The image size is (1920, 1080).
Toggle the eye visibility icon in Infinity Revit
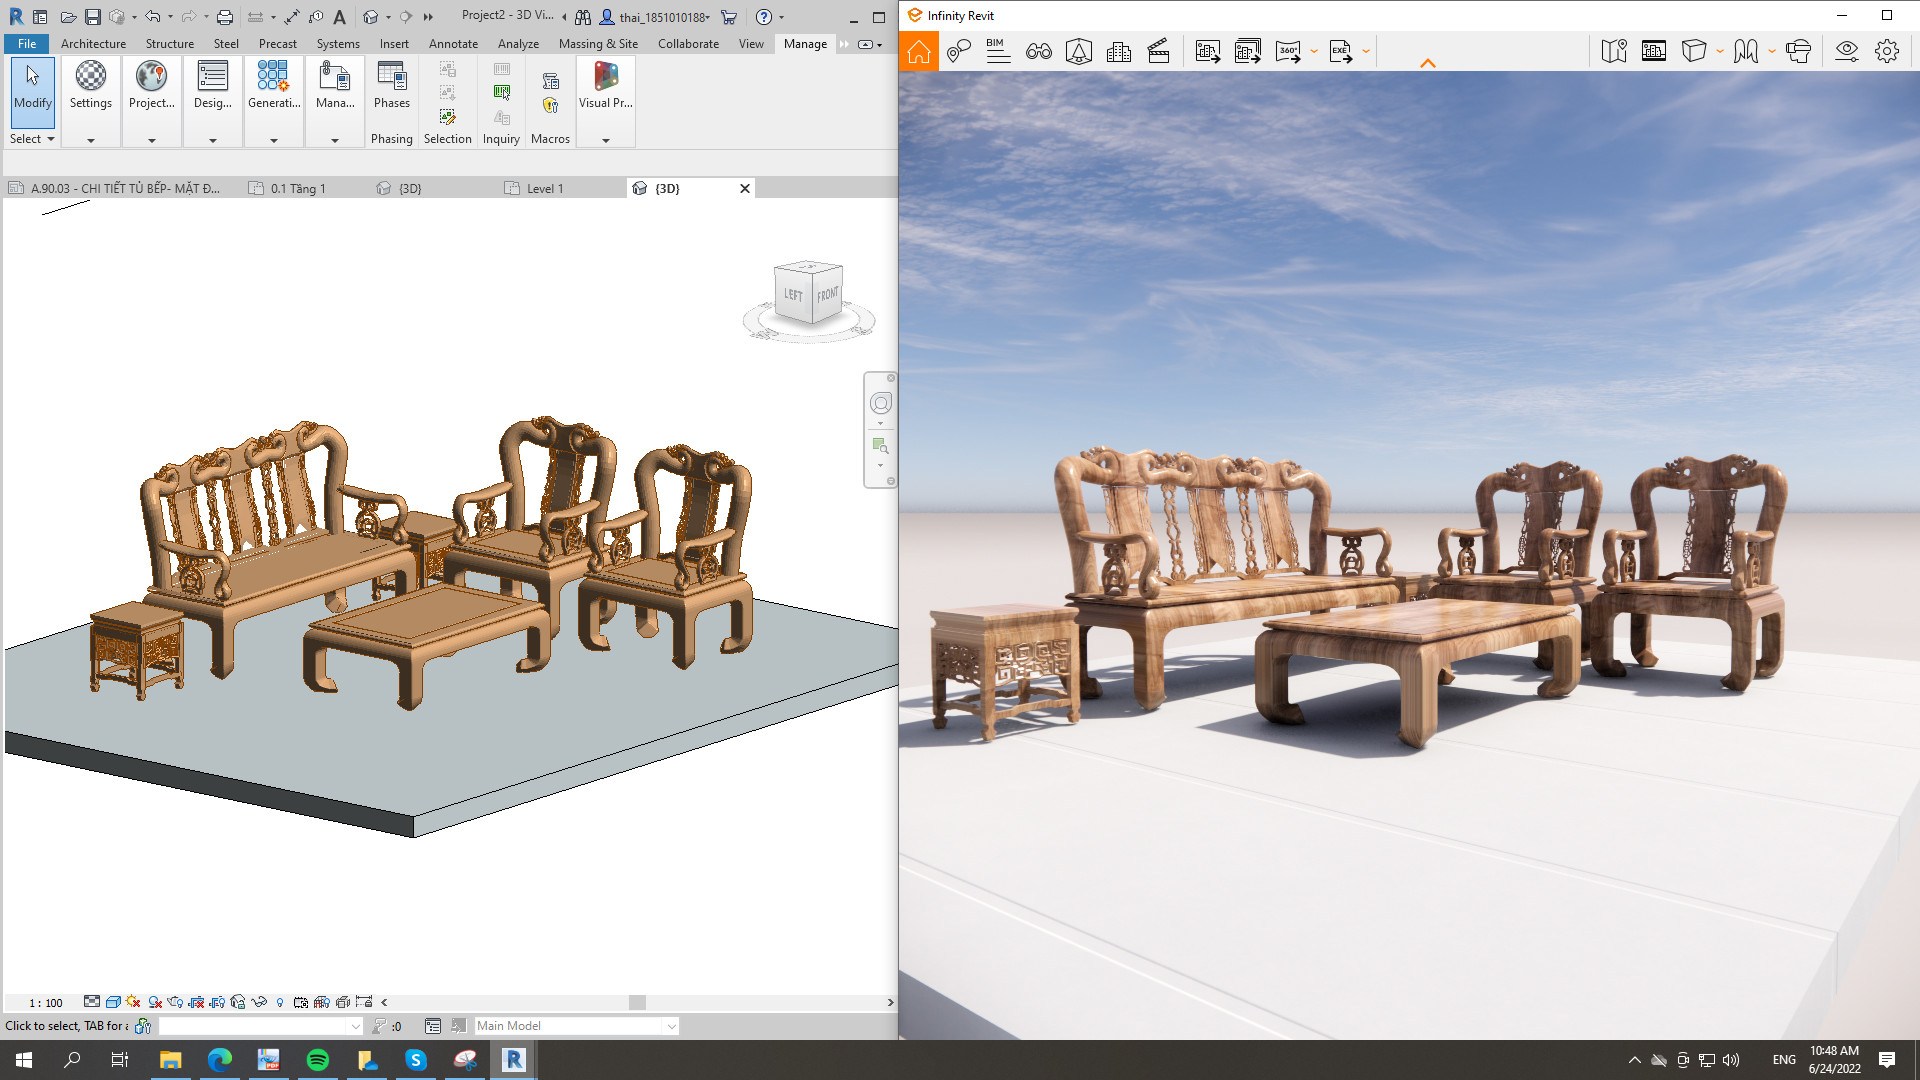click(x=1847, y=52)
